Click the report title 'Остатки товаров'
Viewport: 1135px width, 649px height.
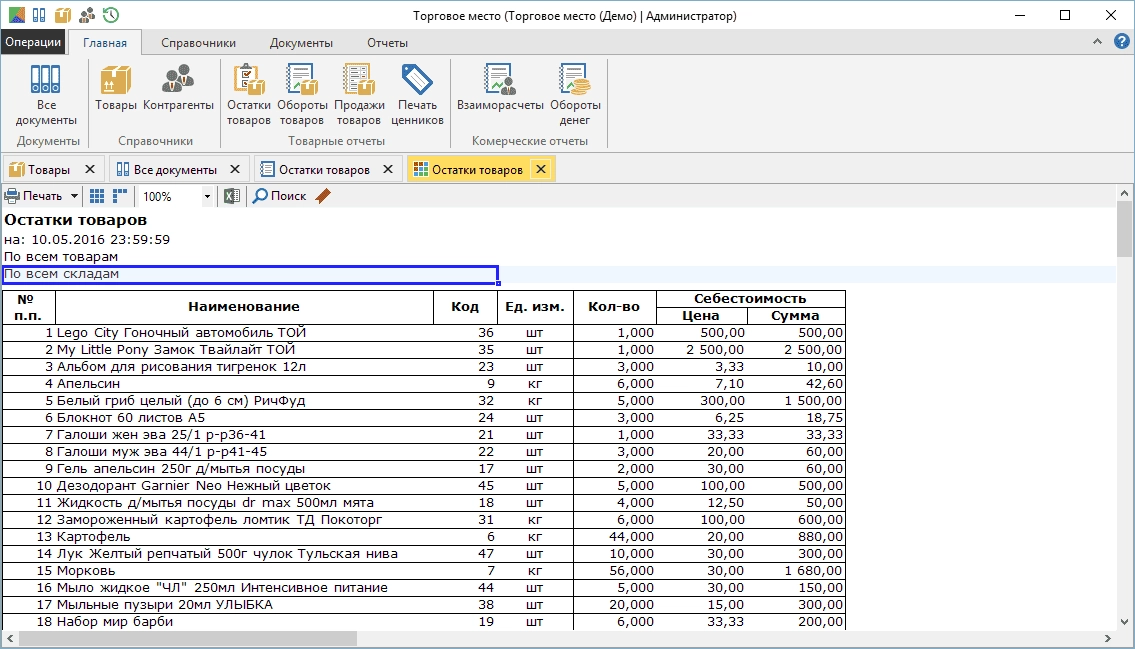pos(76,220)
